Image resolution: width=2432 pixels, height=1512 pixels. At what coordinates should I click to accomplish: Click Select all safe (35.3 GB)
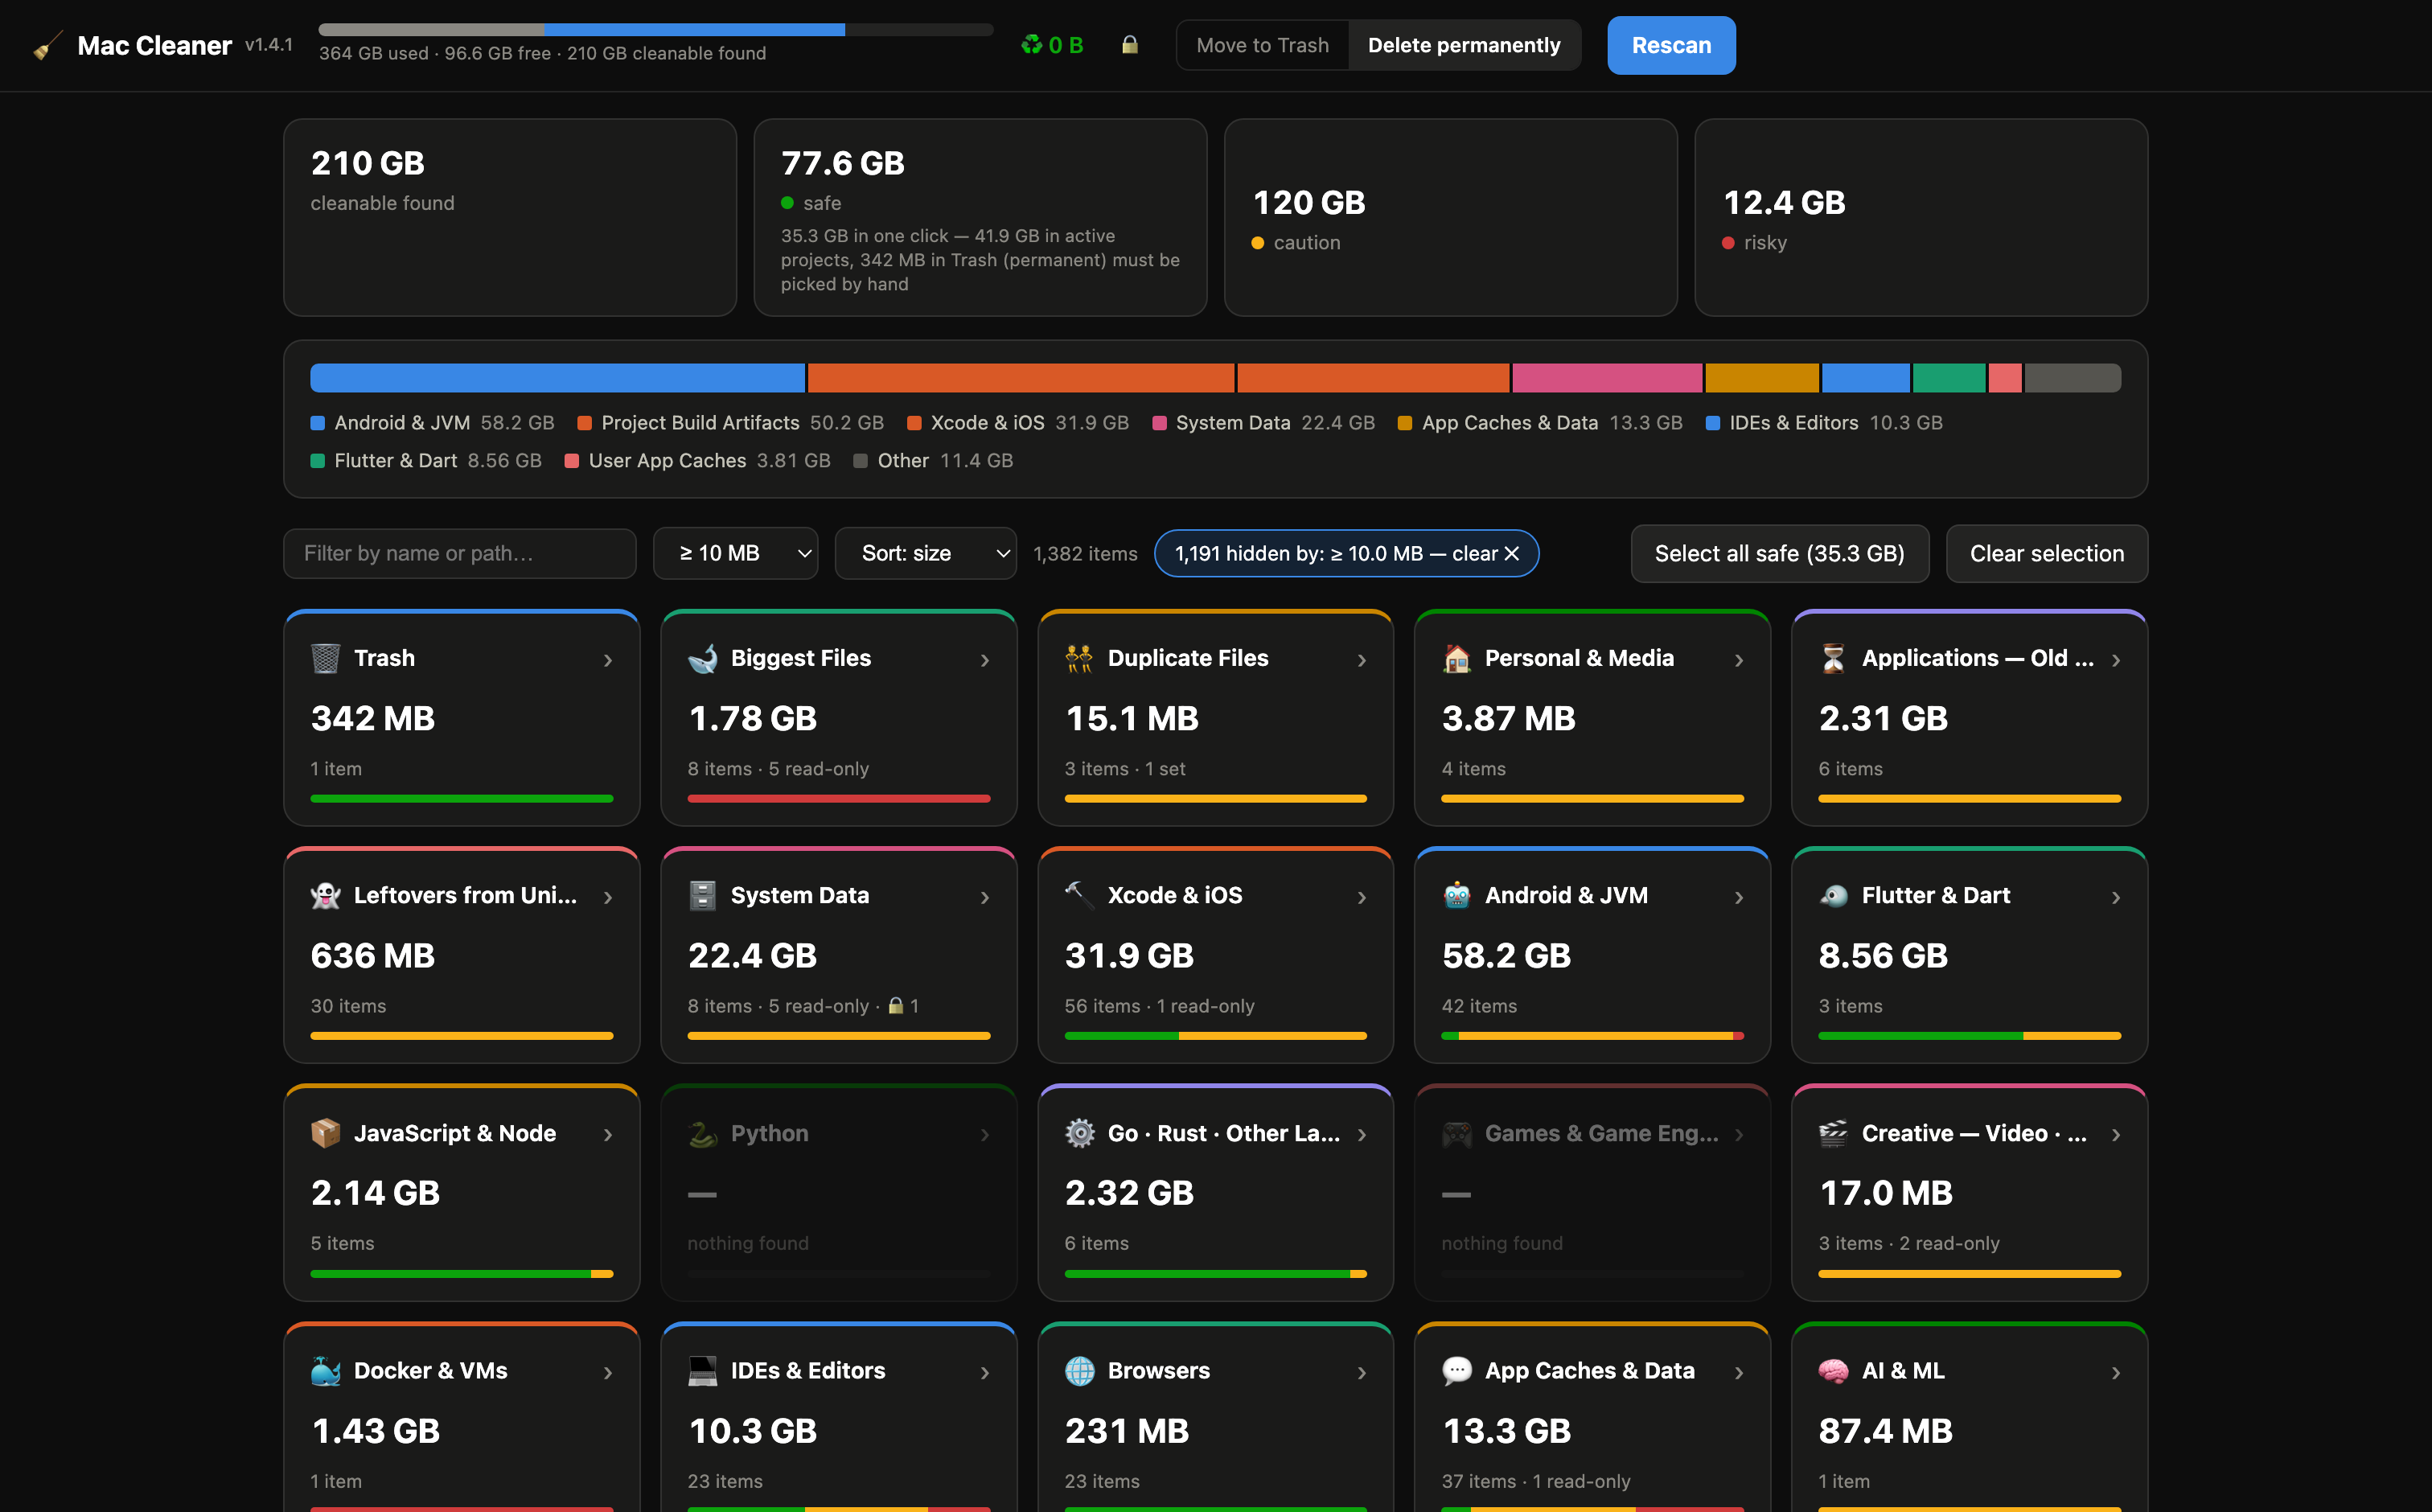click(1779, 553)
